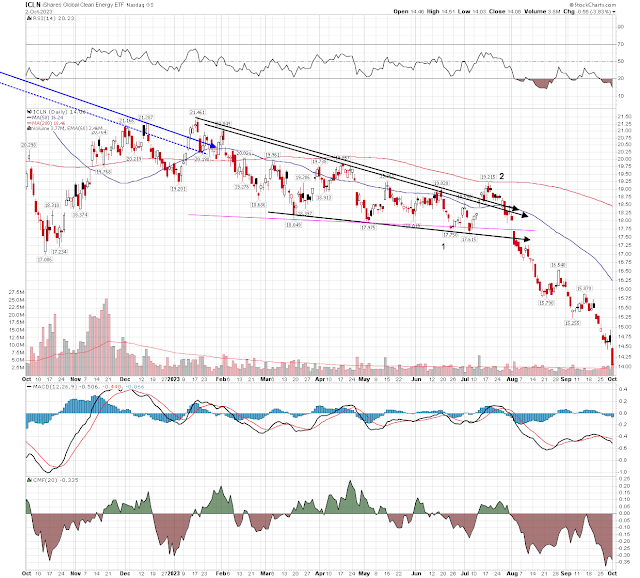Click the iShares Global Clean Energy ETF name

[x=83, y=5]
